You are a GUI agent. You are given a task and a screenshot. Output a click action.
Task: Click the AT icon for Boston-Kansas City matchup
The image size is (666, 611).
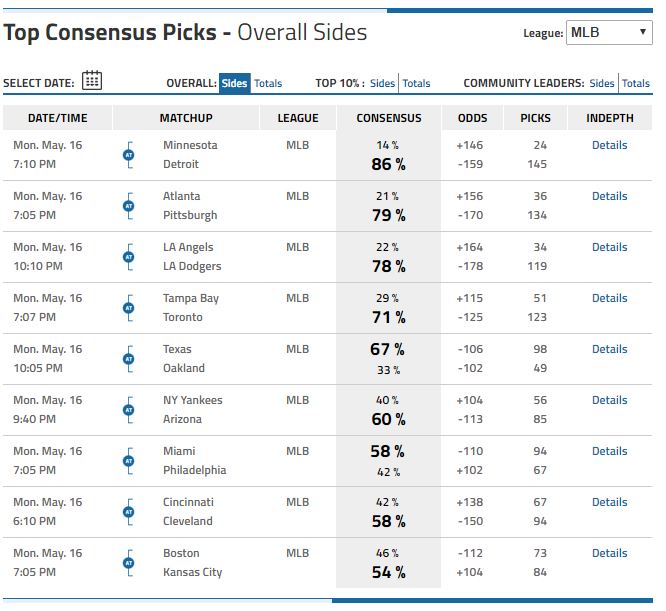coord(128,563)
